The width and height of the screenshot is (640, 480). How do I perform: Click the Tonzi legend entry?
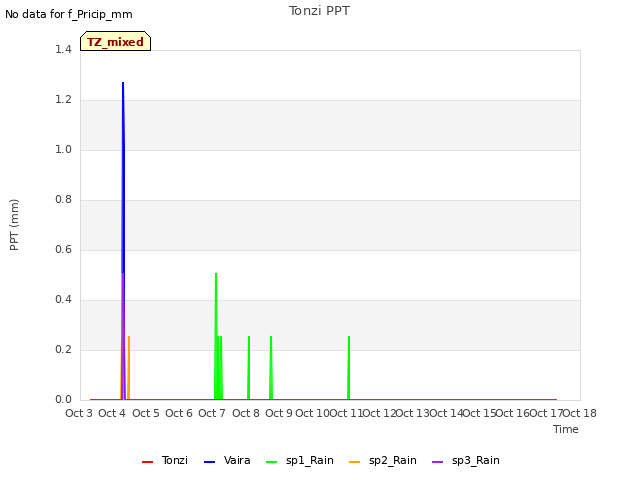tap(165, 461)
